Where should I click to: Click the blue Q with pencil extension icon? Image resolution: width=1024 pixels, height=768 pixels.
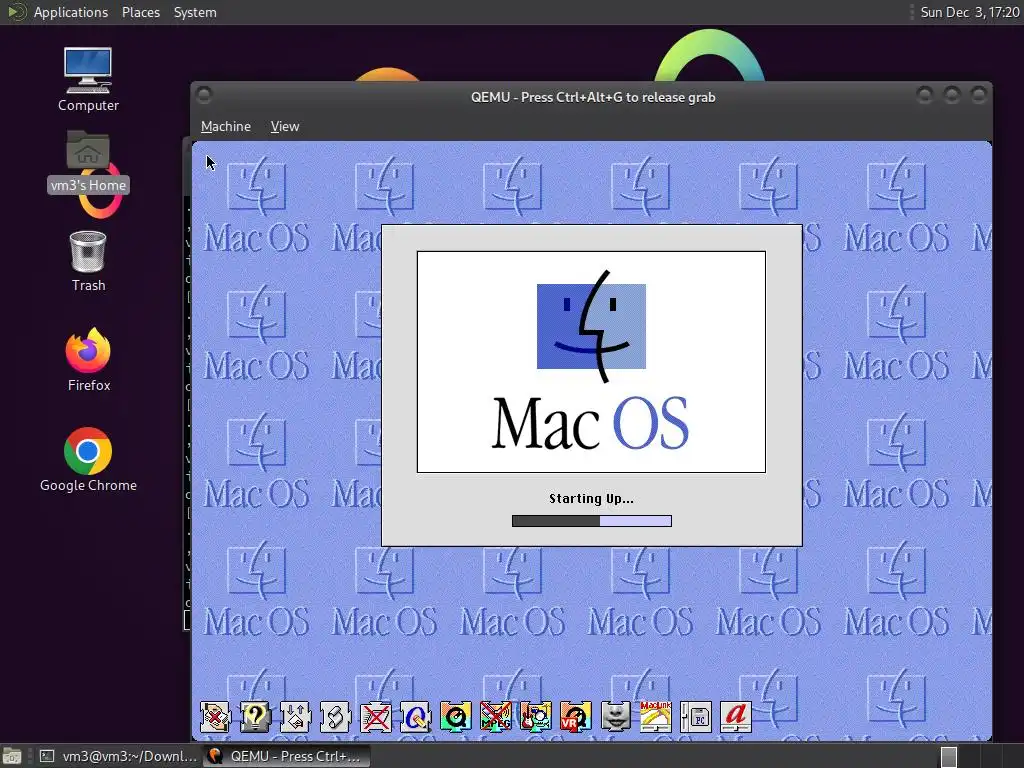coord(415,716)
